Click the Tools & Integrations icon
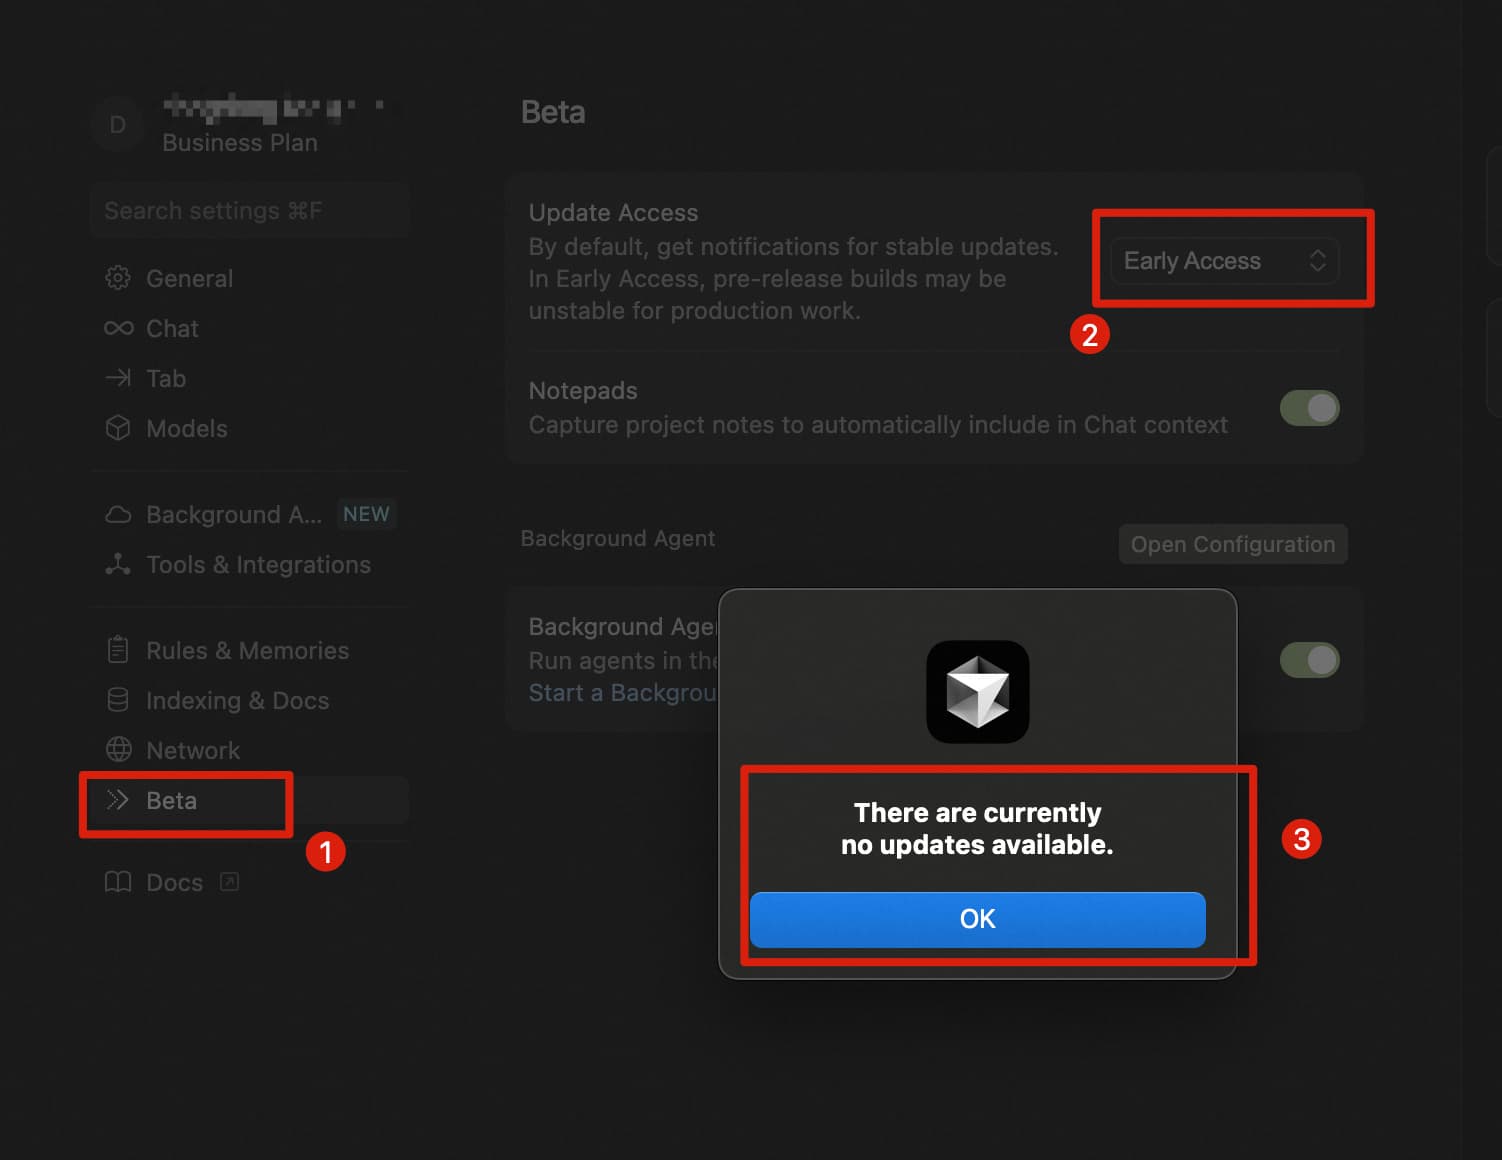The image size is (1502, 1160). (x=118, y=564)
